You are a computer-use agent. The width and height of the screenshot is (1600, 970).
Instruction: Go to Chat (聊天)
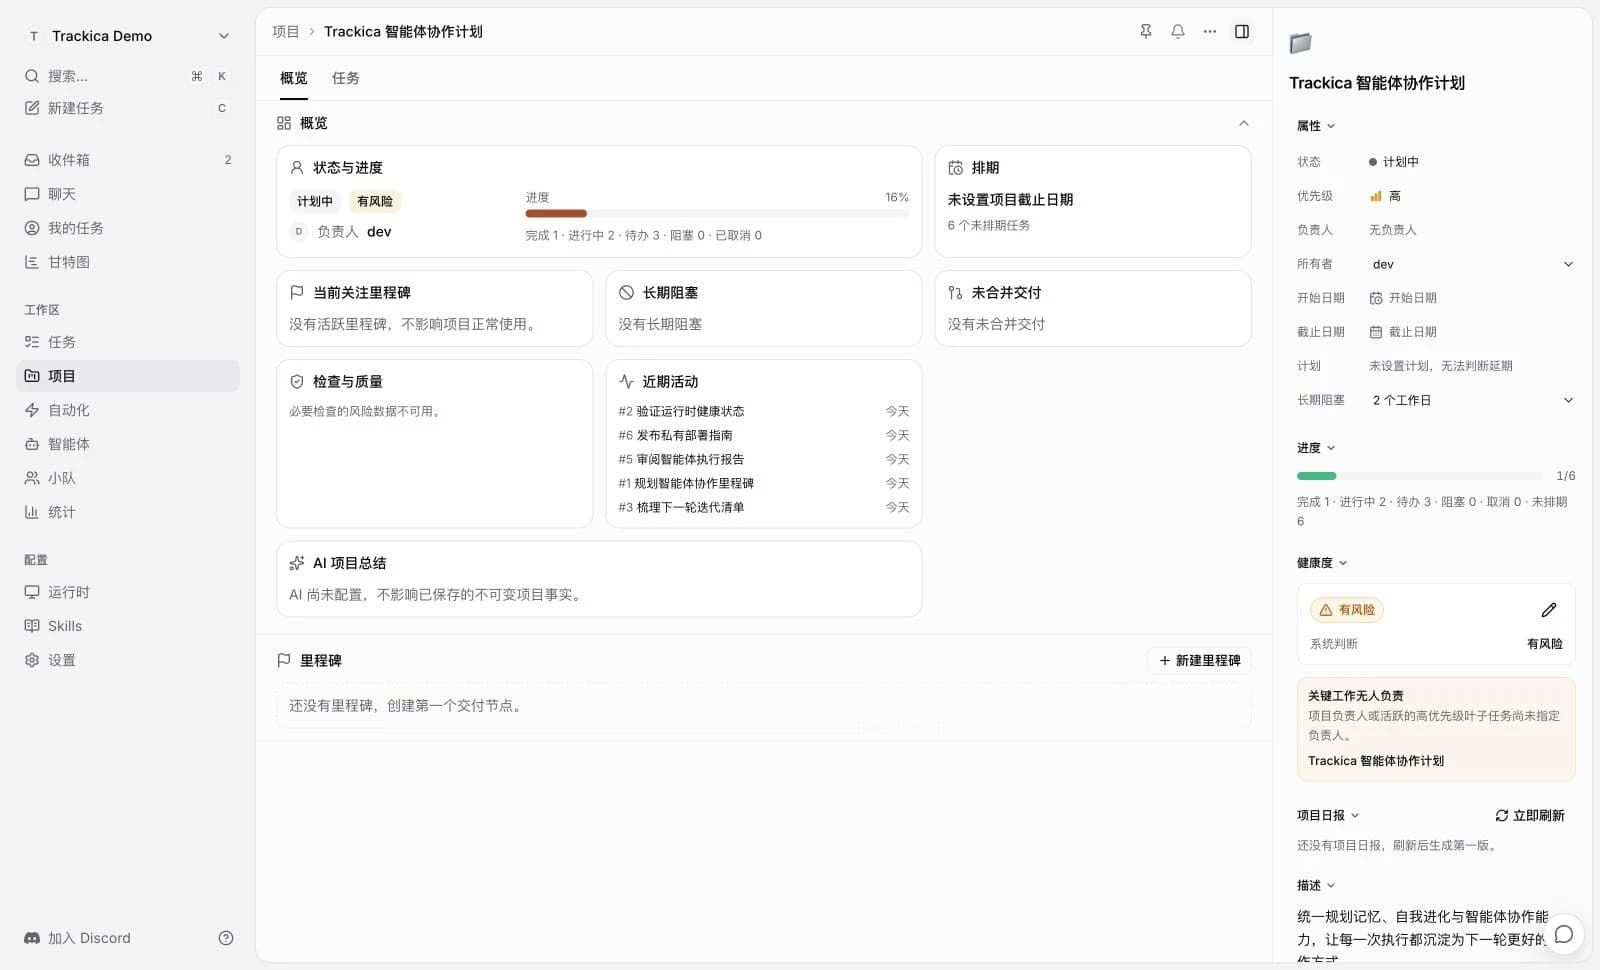[x=127, y=194]
